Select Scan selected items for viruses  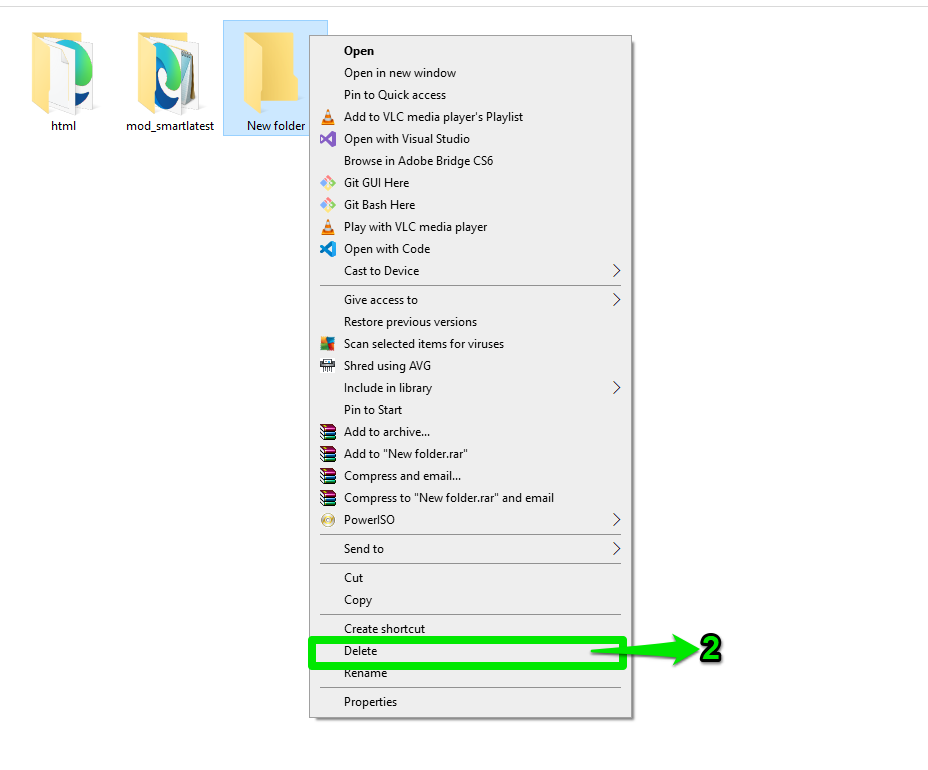point(471,344)
